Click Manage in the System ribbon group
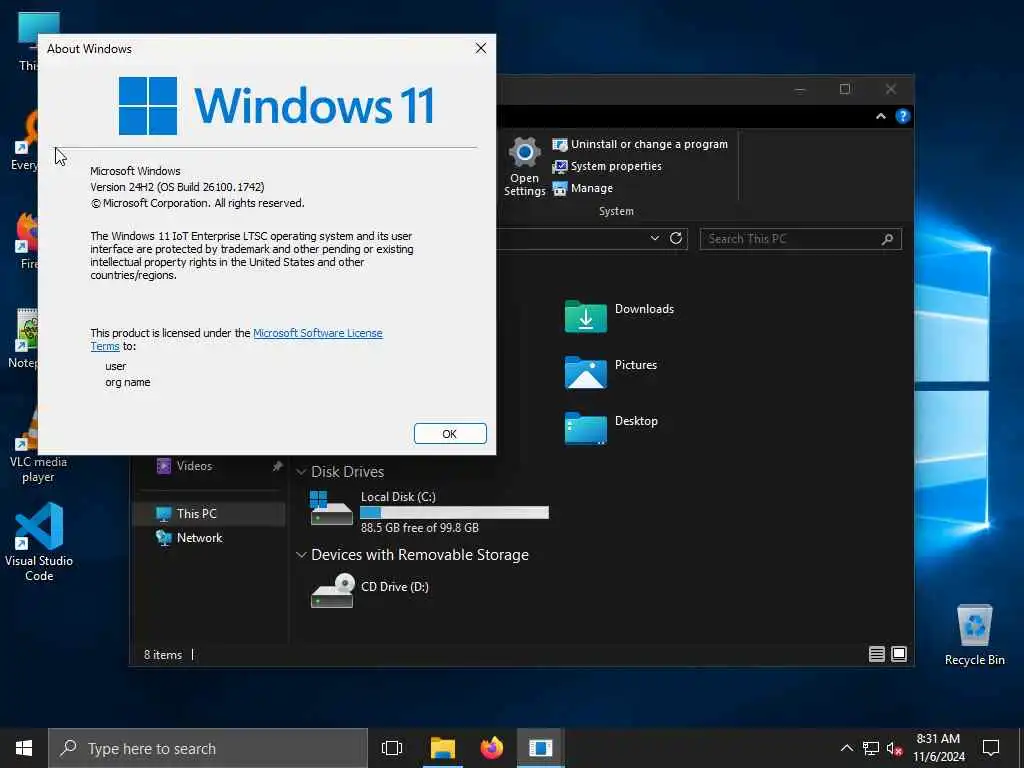The image size is (1024, 768). [x=583, y=188]
